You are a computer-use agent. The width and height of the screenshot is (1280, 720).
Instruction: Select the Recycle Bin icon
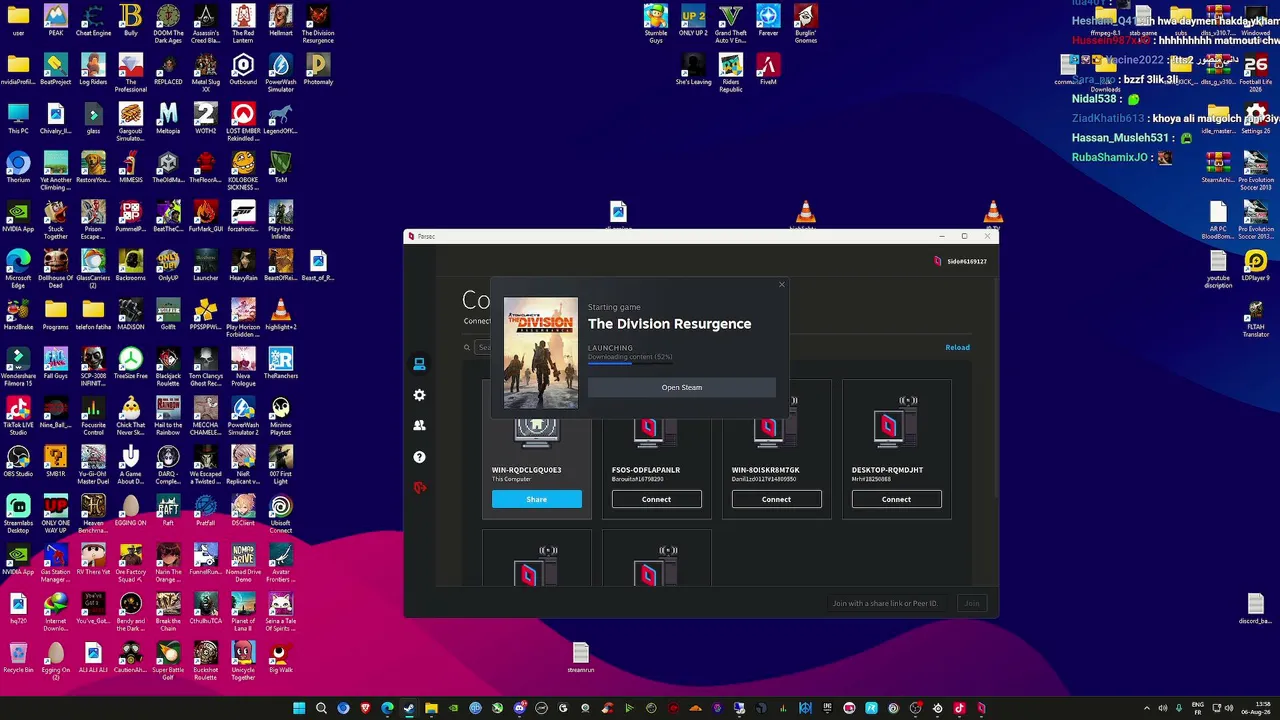tap(18, 659)
